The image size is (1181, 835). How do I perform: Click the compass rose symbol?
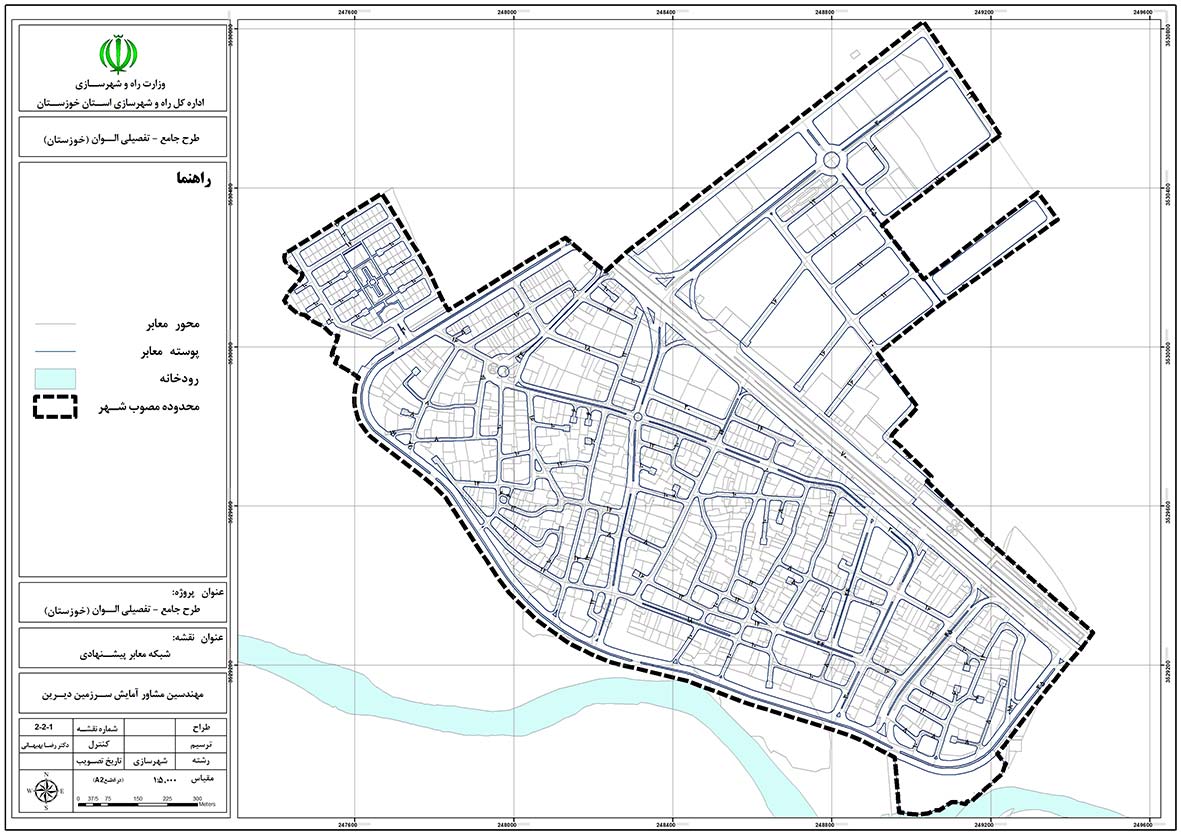[x=46, y=791]
